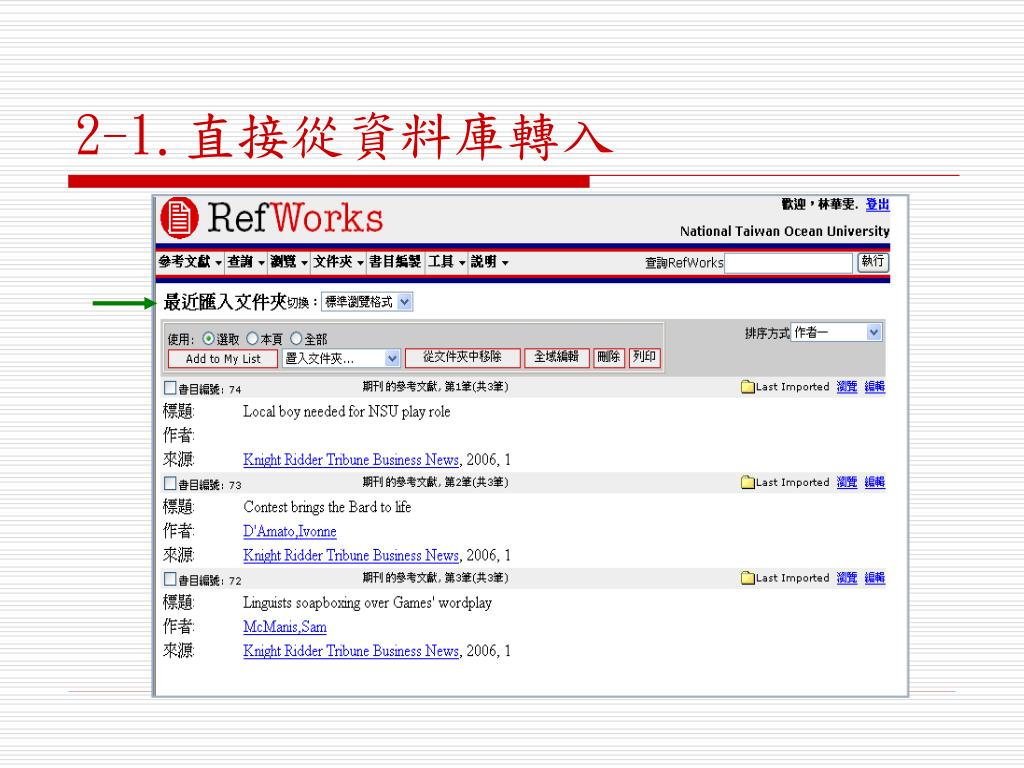Tick checkbox for reference number 72
The width and height of the screenshot is (1024, 768).
click(170, 579)
